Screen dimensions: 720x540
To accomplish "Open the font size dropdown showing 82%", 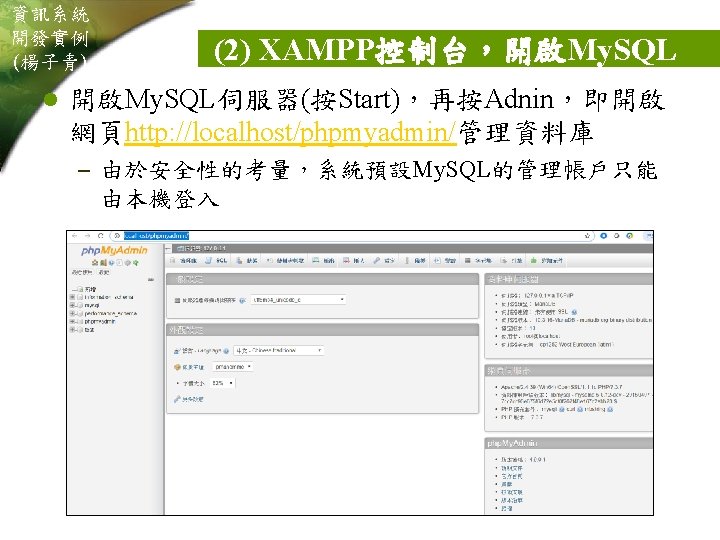I will coord(223,383).
